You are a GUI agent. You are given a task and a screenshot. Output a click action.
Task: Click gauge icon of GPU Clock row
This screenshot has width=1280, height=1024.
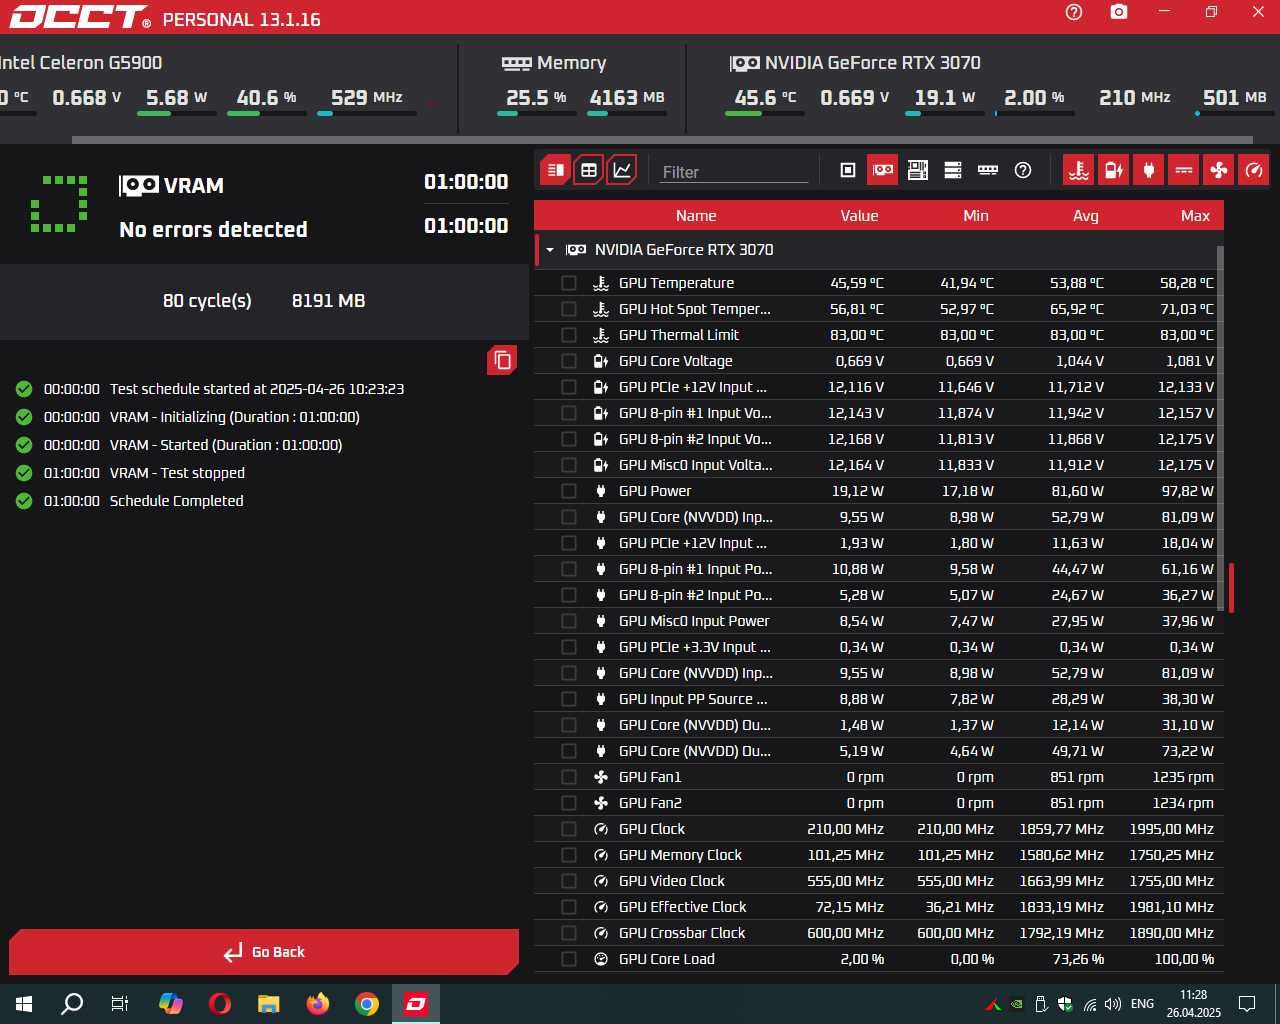[x=601, y=829]
